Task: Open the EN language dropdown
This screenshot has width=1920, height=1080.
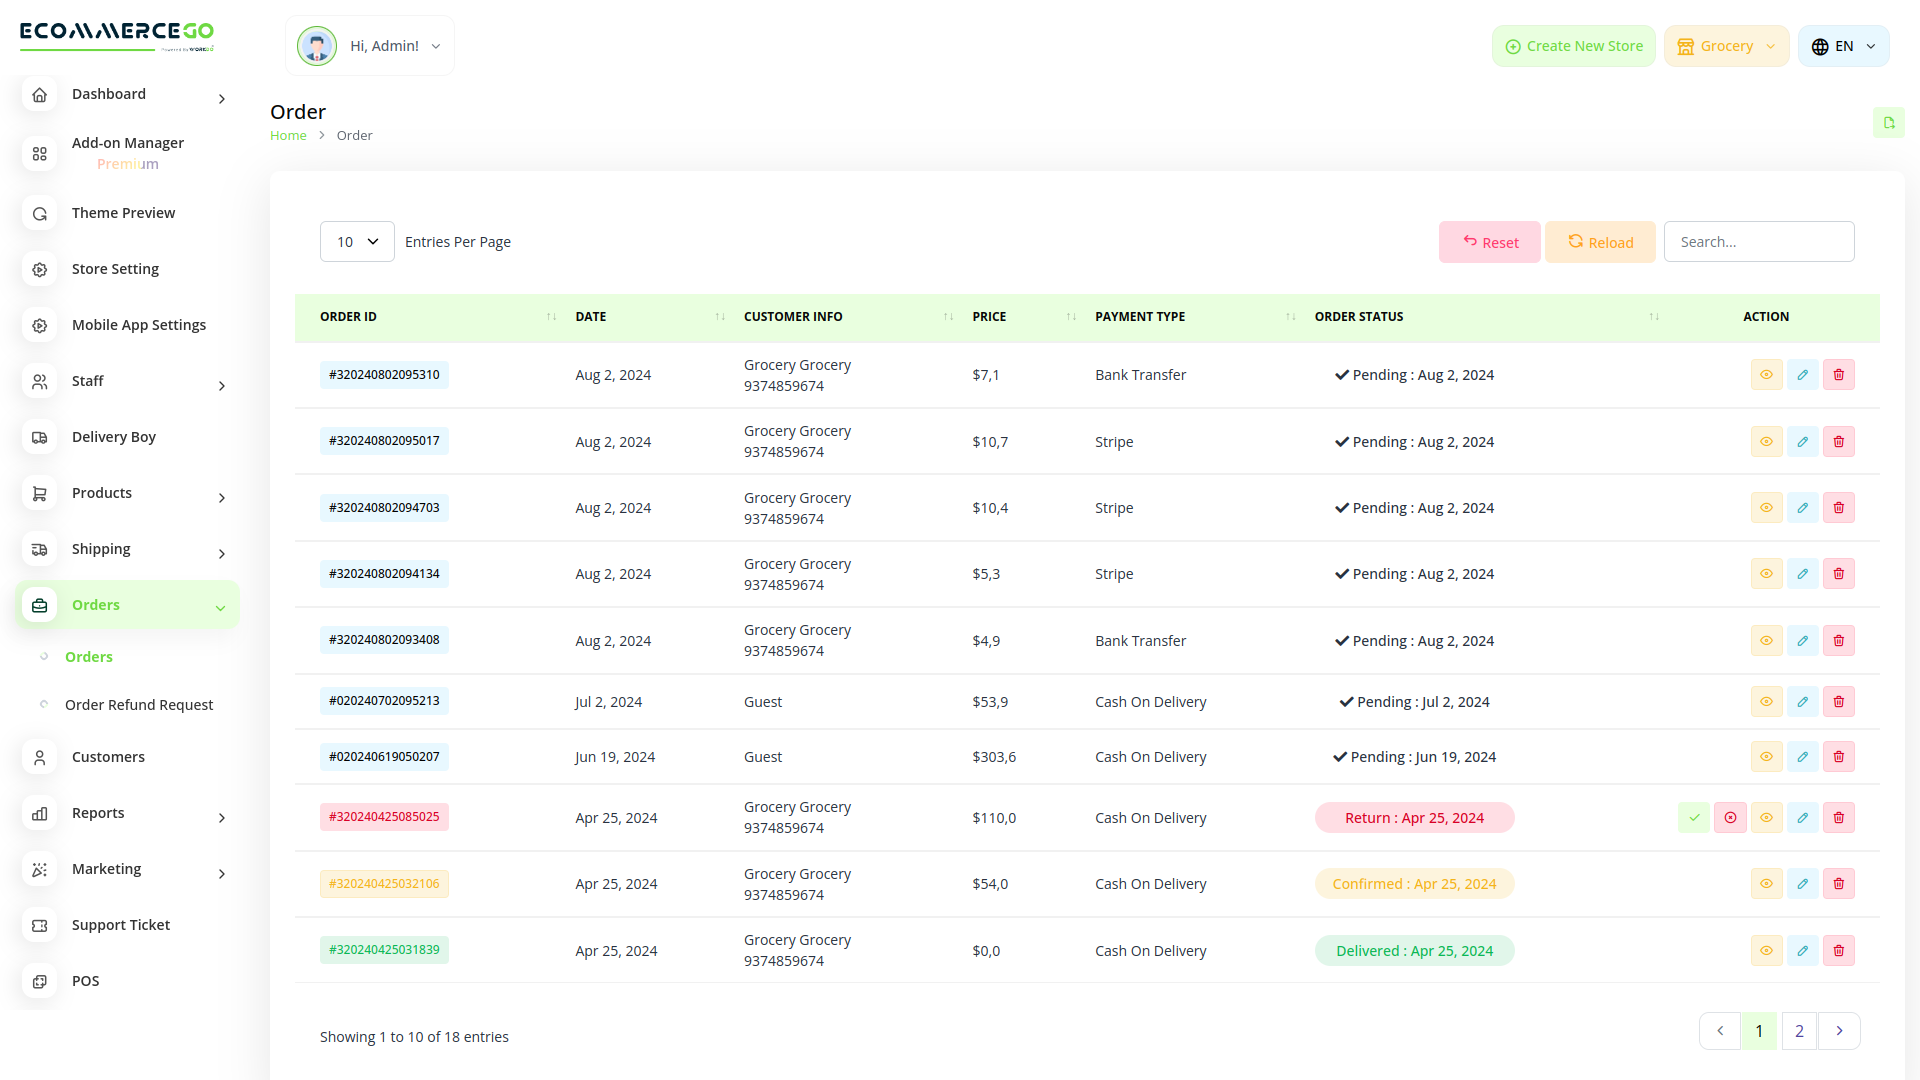Action: pos(1843,46)
